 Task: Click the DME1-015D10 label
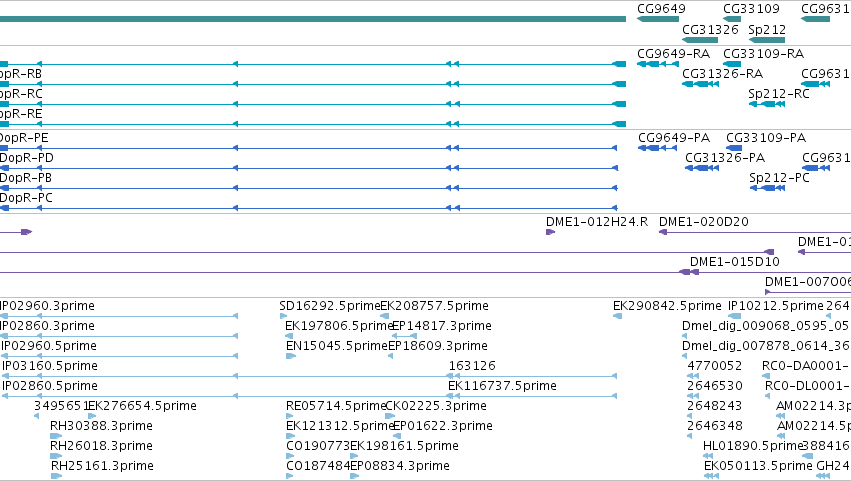pos(734,262)
